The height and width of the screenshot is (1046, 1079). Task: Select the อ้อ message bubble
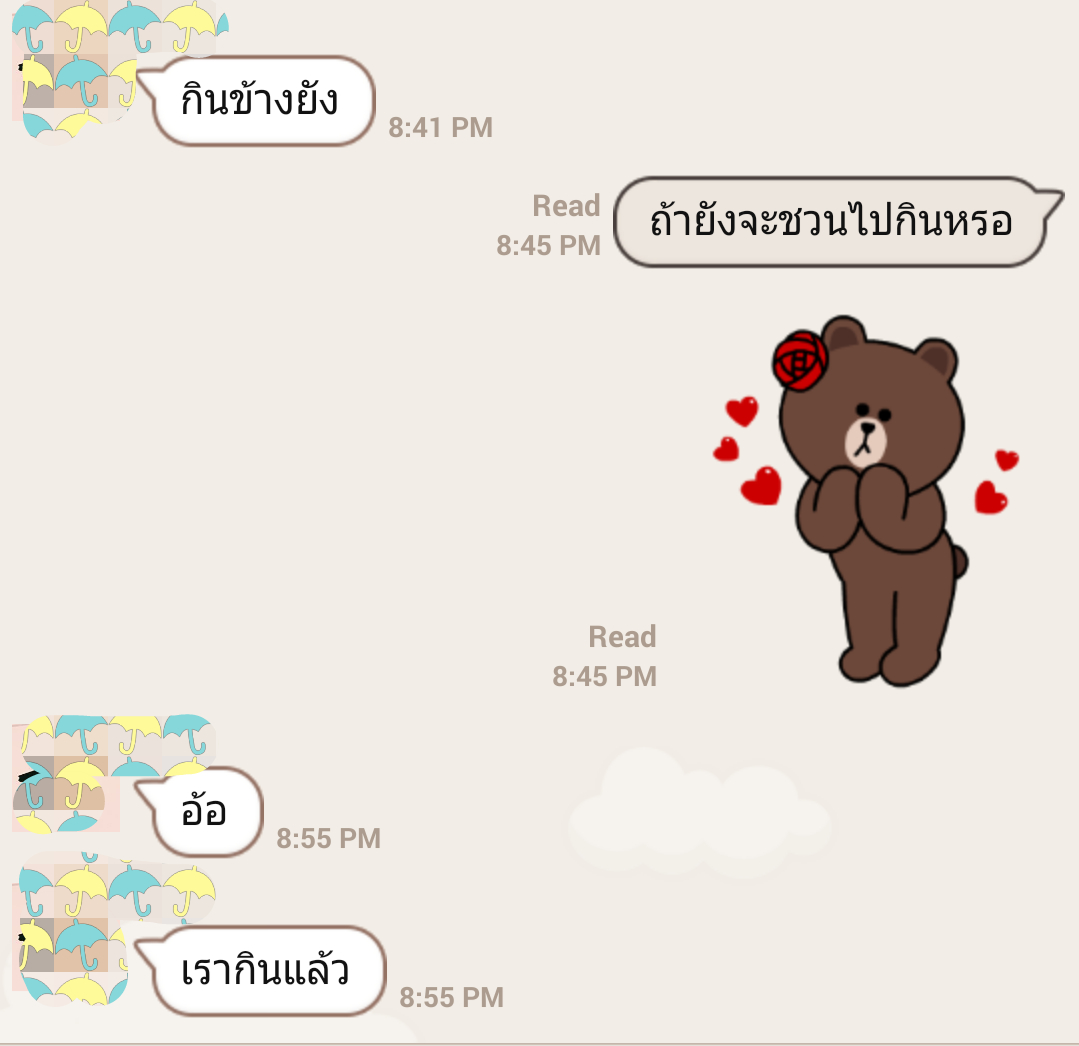[200, 812]
